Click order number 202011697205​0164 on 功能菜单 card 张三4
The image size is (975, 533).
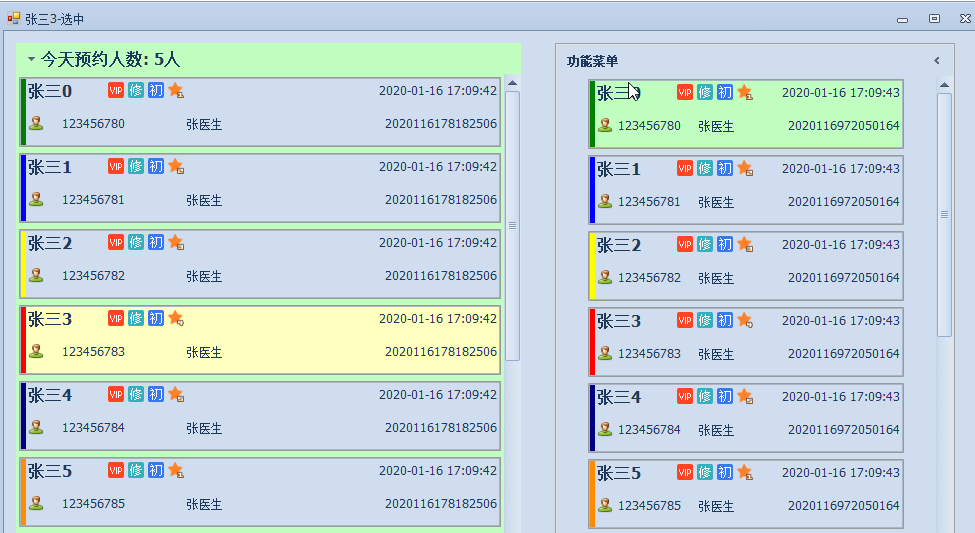[844, 429]
